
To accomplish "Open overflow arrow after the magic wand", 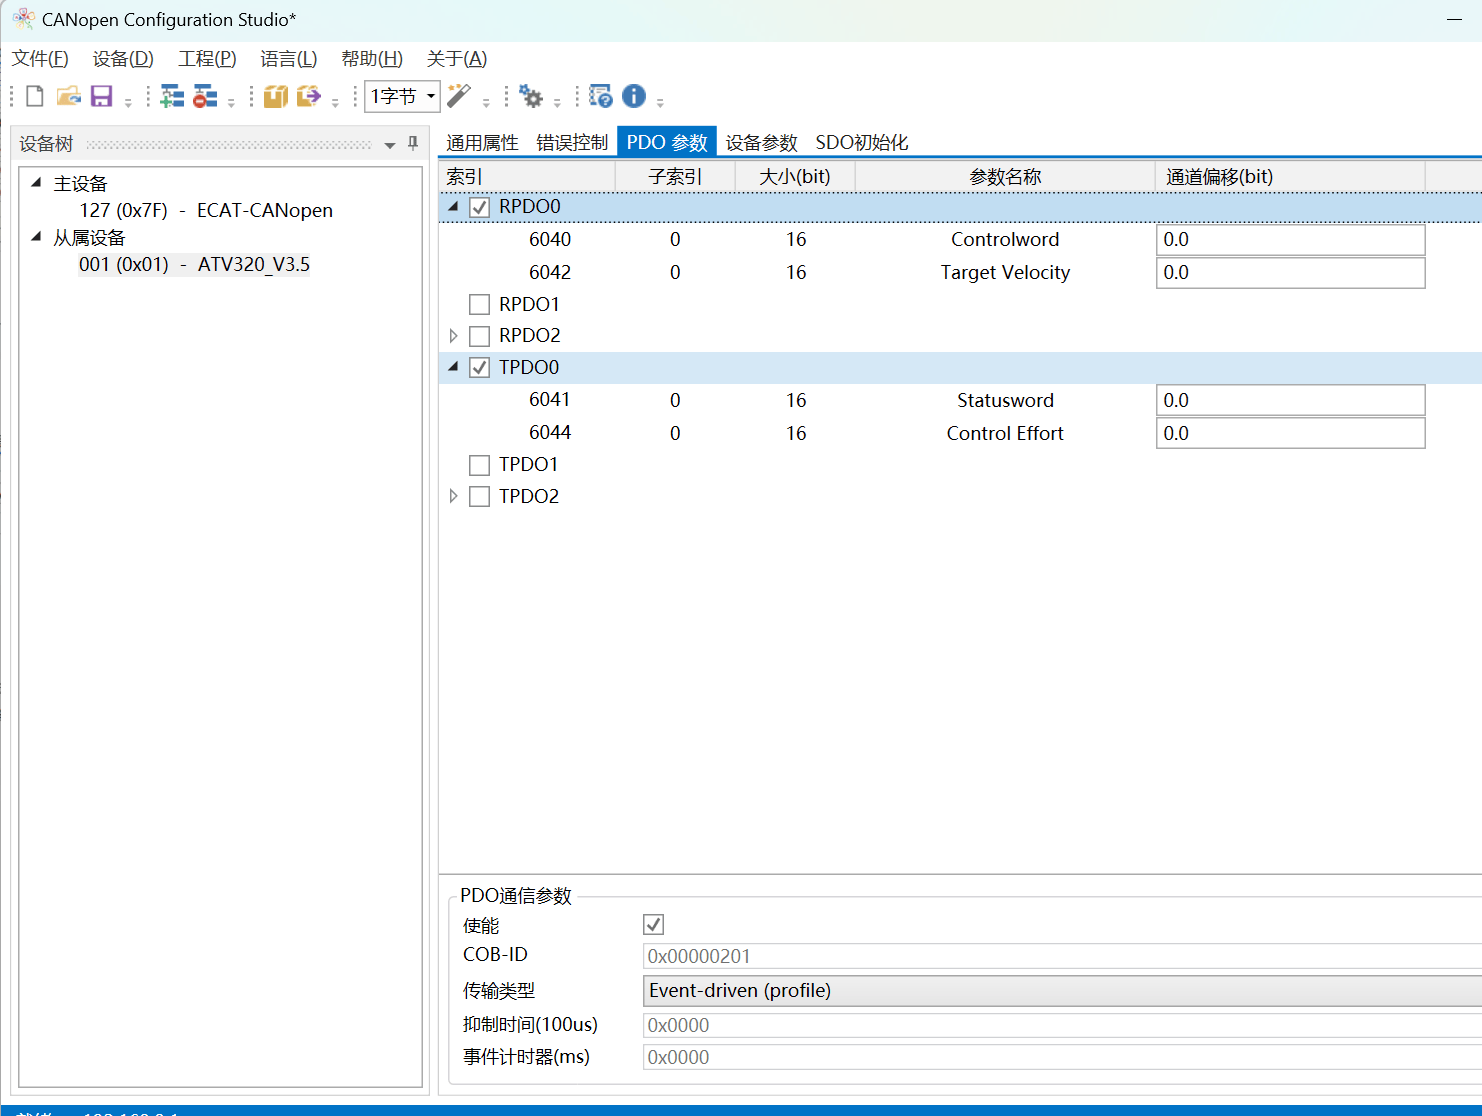I will click(486, 102).
